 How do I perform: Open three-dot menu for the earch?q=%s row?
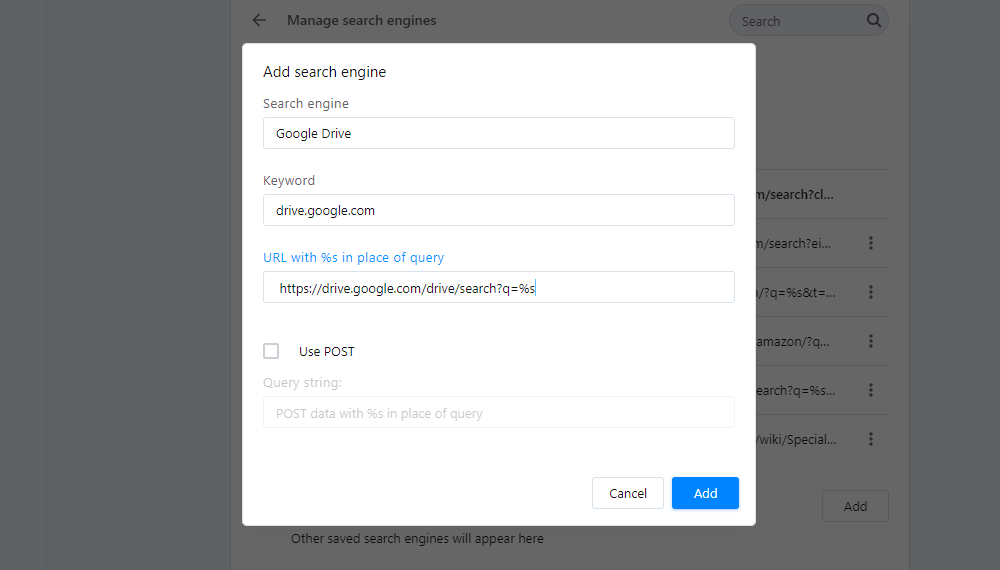871,390
